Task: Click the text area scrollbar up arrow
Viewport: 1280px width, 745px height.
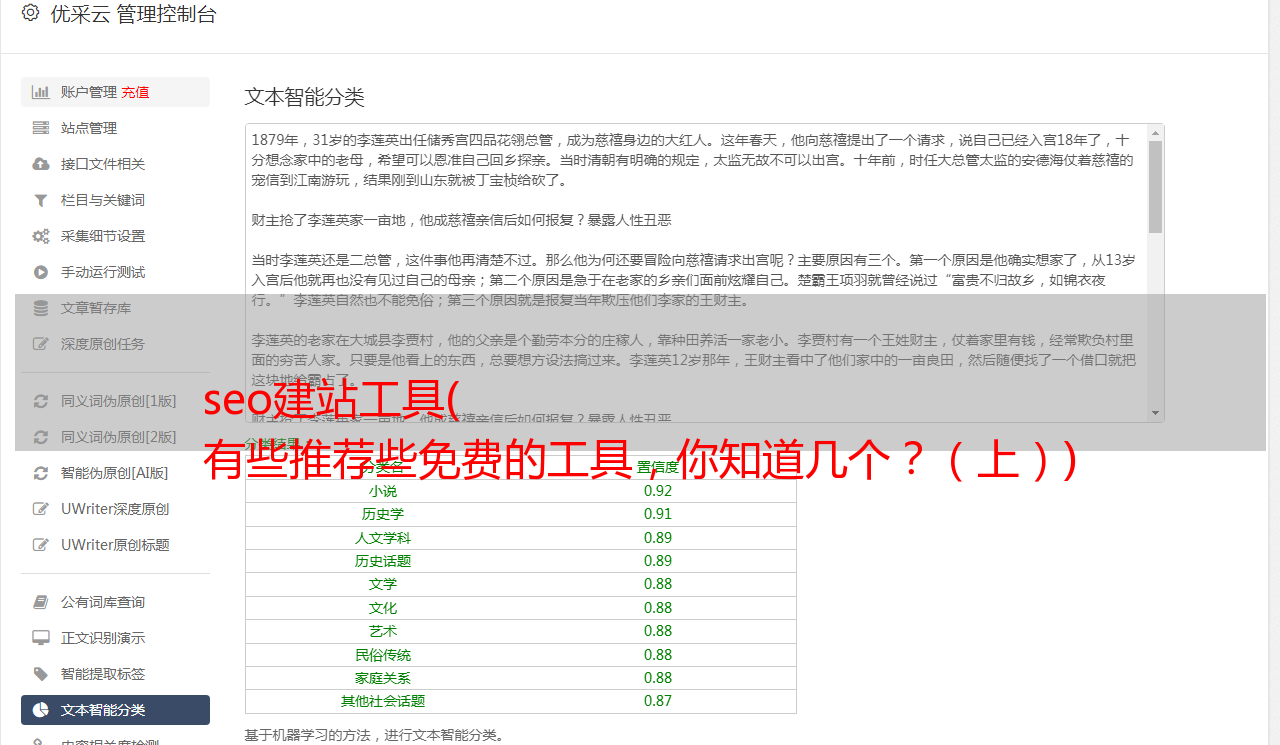Action: coord(1155,132)
